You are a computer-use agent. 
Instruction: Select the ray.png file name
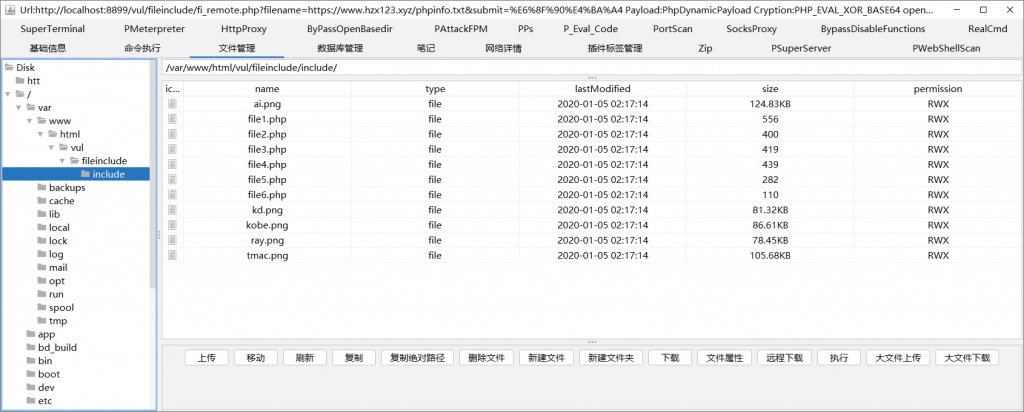267,240
